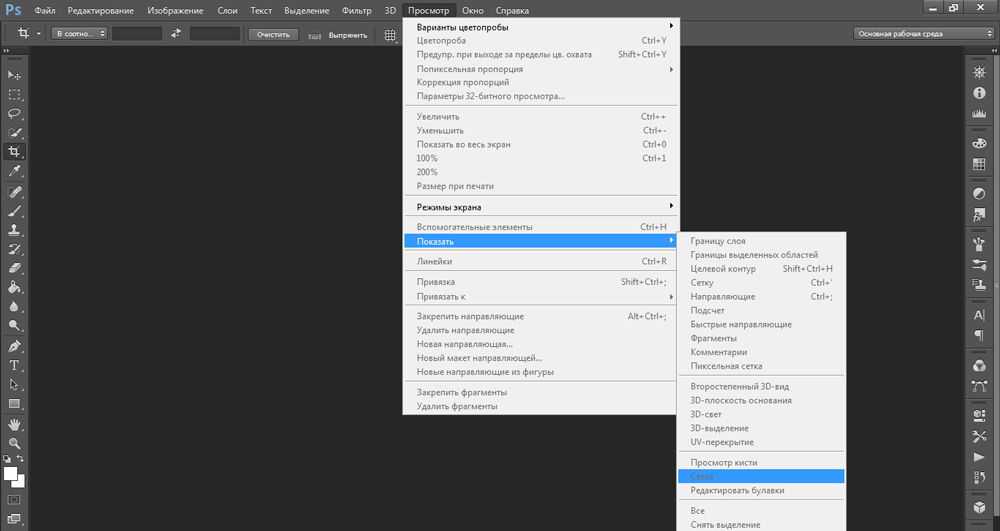This screenshot has width=1000, height=531.
Task: Click the crop width input field
Action: [136, 34]
